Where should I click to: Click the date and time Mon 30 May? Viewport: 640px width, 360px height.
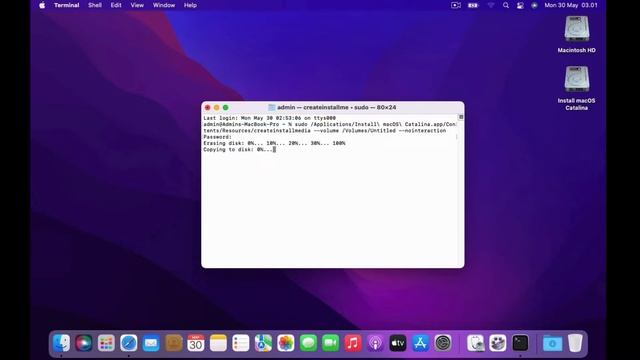(571, 5)
